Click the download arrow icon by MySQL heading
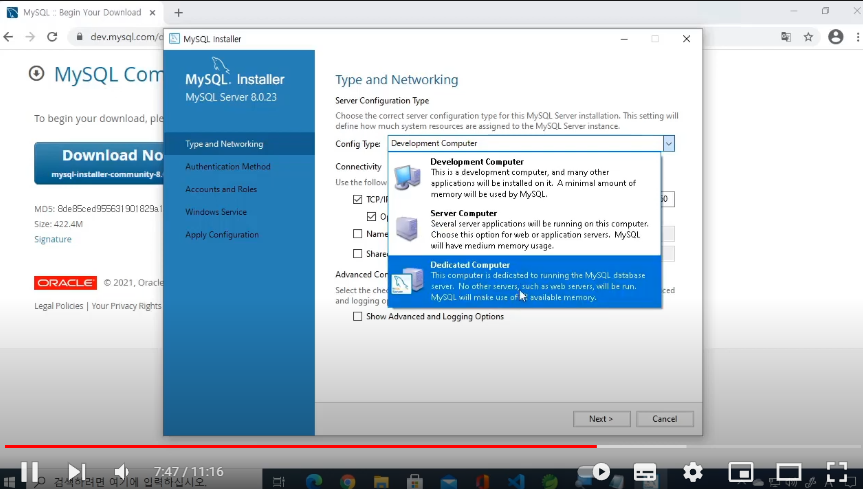This screenshot has height=489, width=863. tap(36, 73)
